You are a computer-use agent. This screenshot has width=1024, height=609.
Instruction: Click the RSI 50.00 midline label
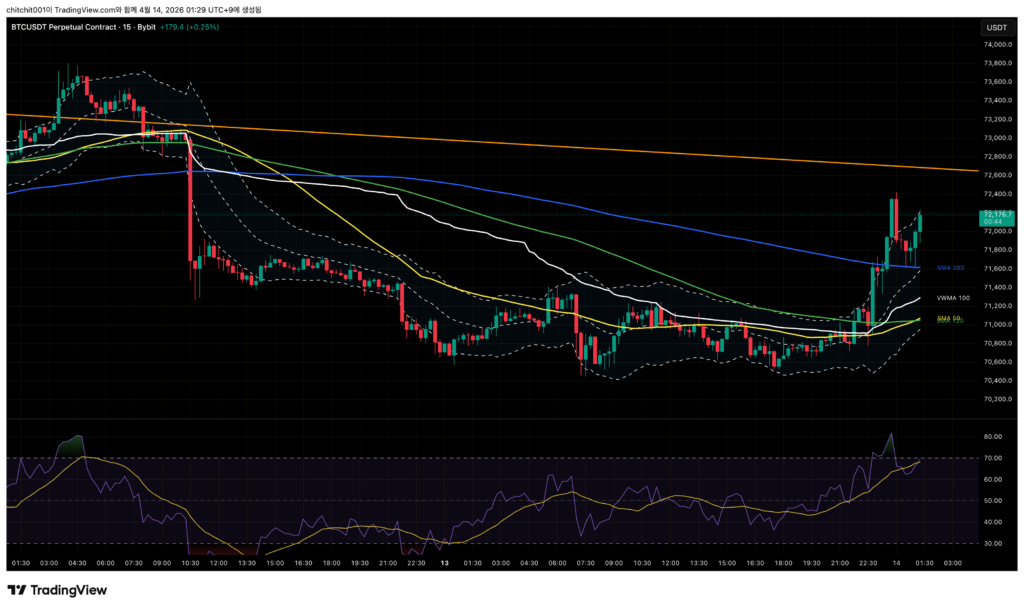(994, 501)
